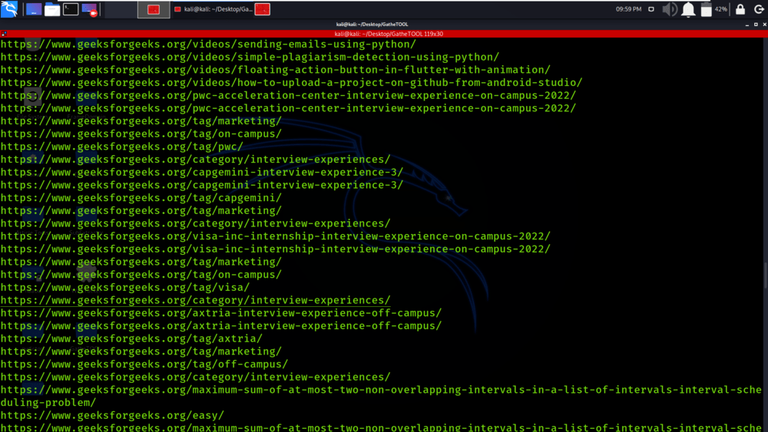The image size is (768, 432).
Task: Minimize the terminal window
Action: tap(747, 24)
